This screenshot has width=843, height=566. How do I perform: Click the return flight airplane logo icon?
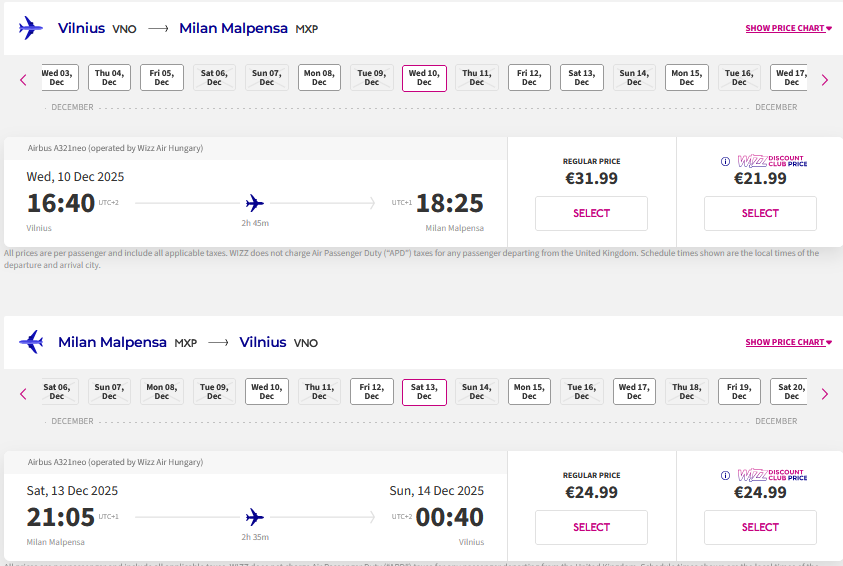click(x=31, y=342)
